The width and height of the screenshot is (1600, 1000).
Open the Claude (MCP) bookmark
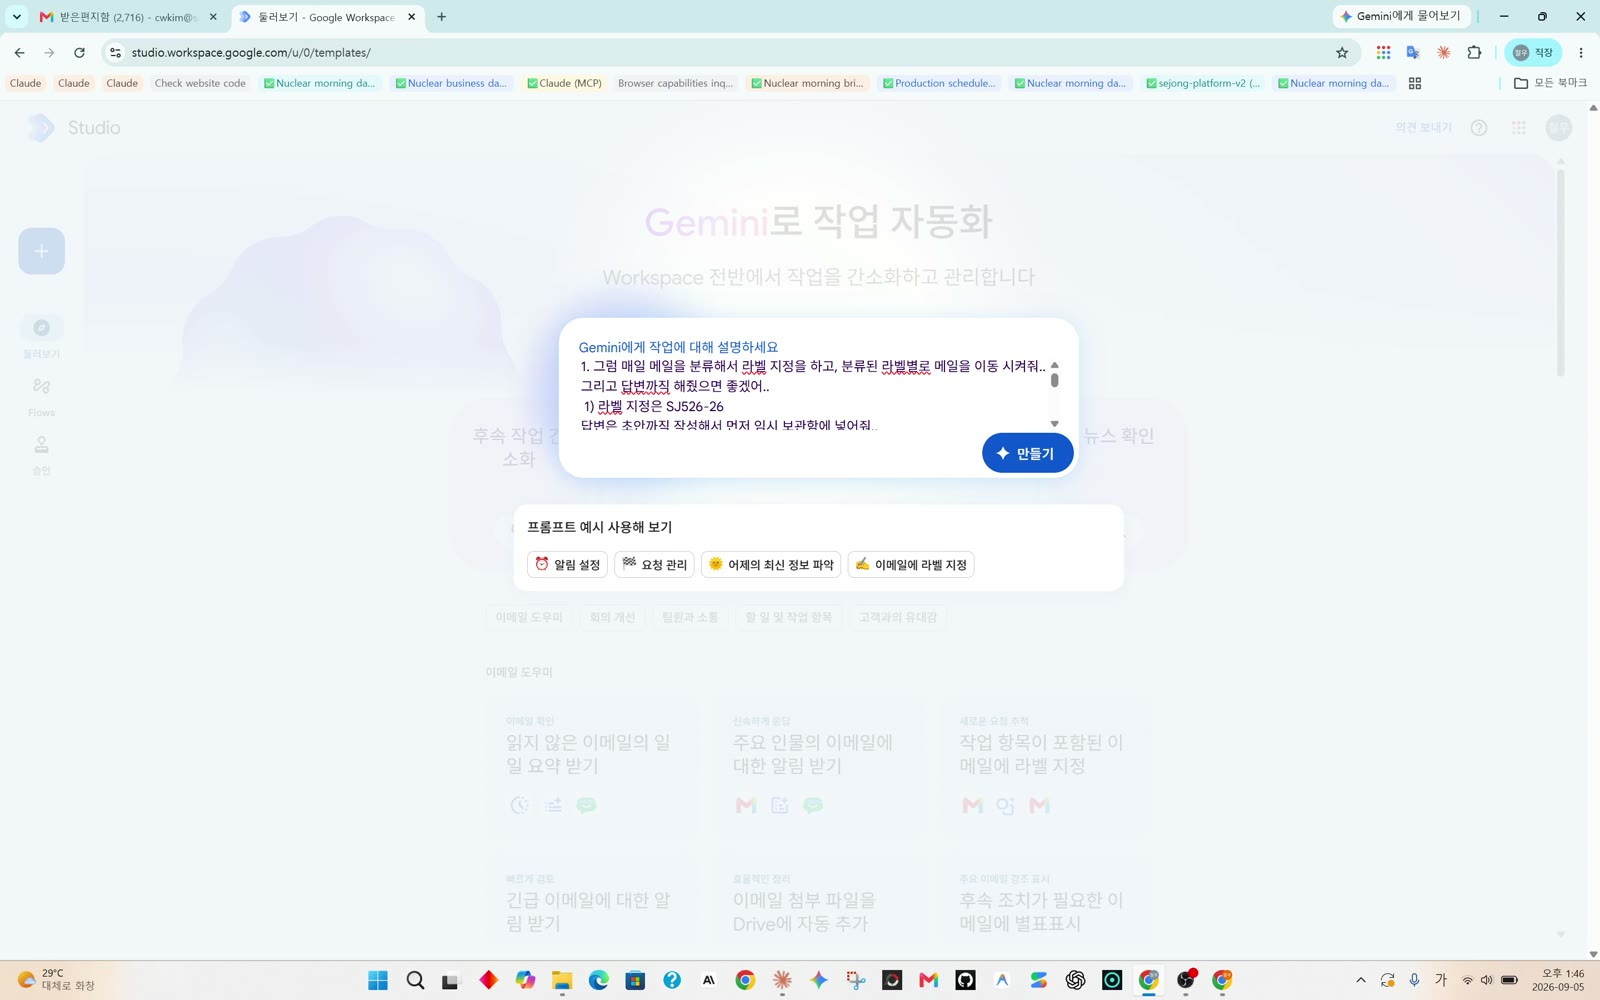tap(564, 83)
